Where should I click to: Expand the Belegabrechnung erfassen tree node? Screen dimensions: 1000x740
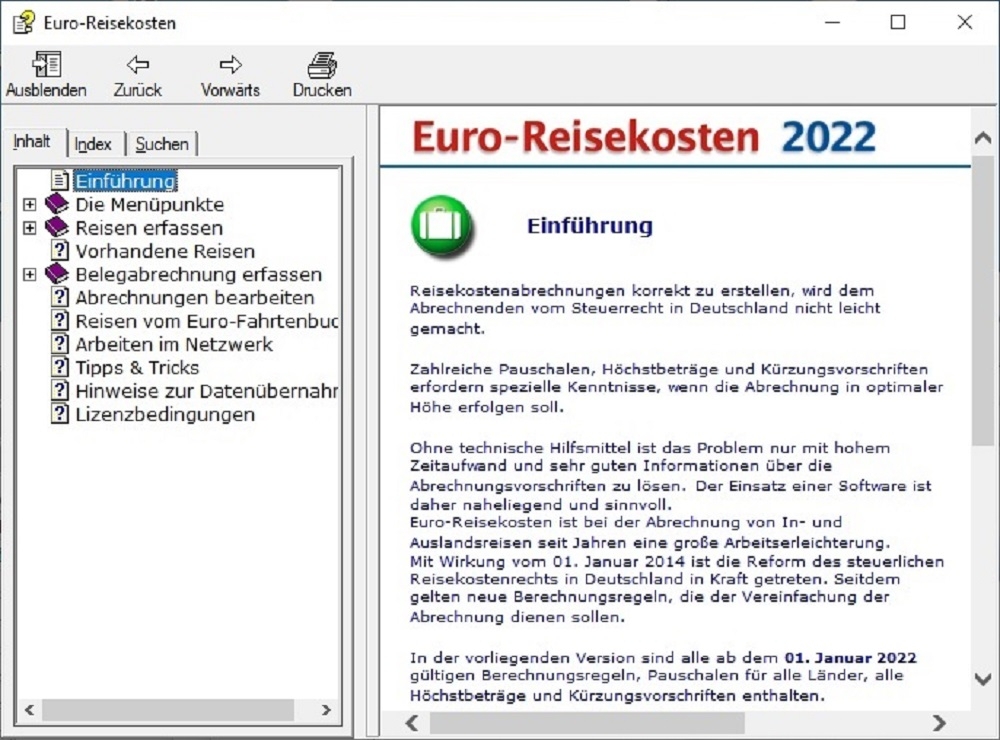tap(29, 274)
